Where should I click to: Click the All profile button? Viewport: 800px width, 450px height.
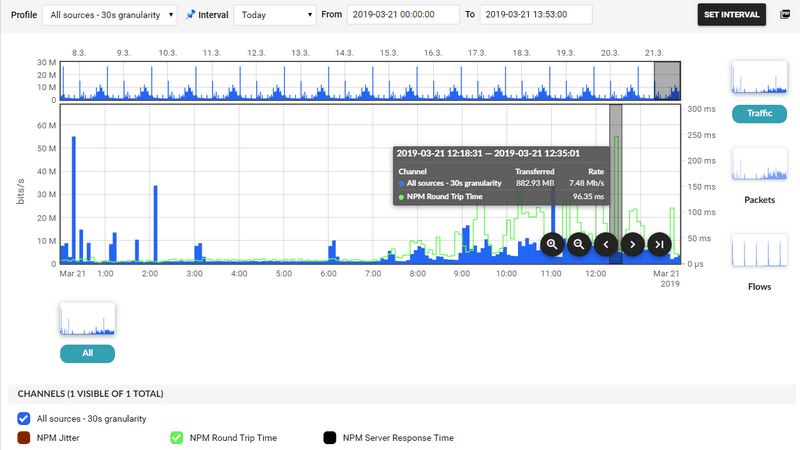(x=87, y=353)
